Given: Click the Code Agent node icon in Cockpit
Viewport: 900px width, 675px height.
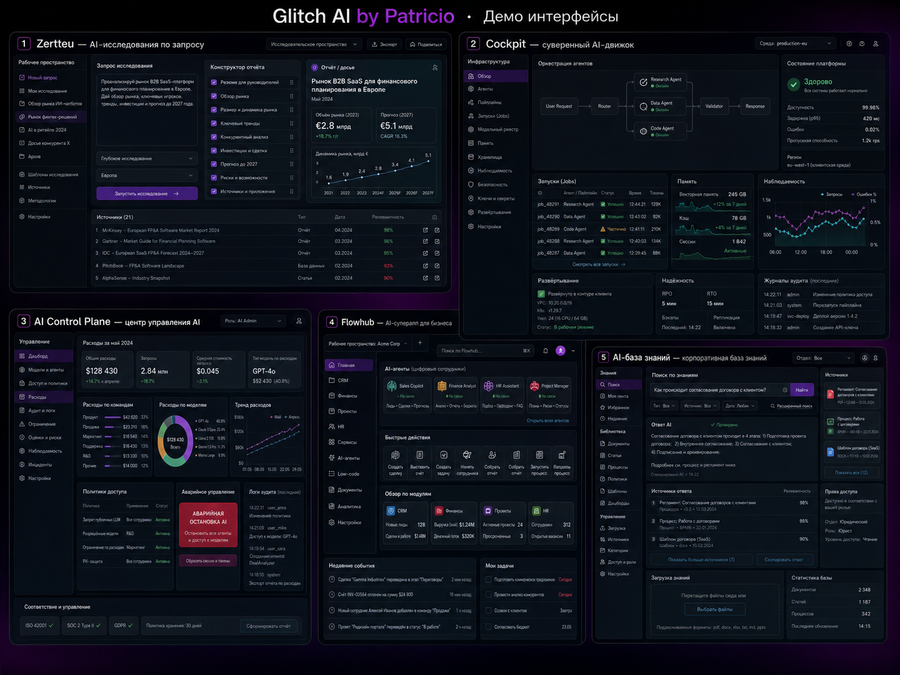Looking at the screenshot, I should (643, 131).
